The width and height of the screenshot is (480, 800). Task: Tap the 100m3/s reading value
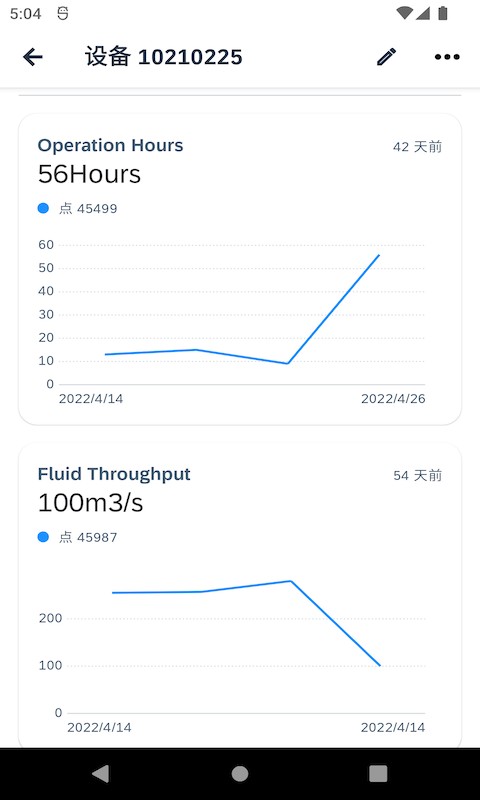pyautogui.click(x=90, y=503)
